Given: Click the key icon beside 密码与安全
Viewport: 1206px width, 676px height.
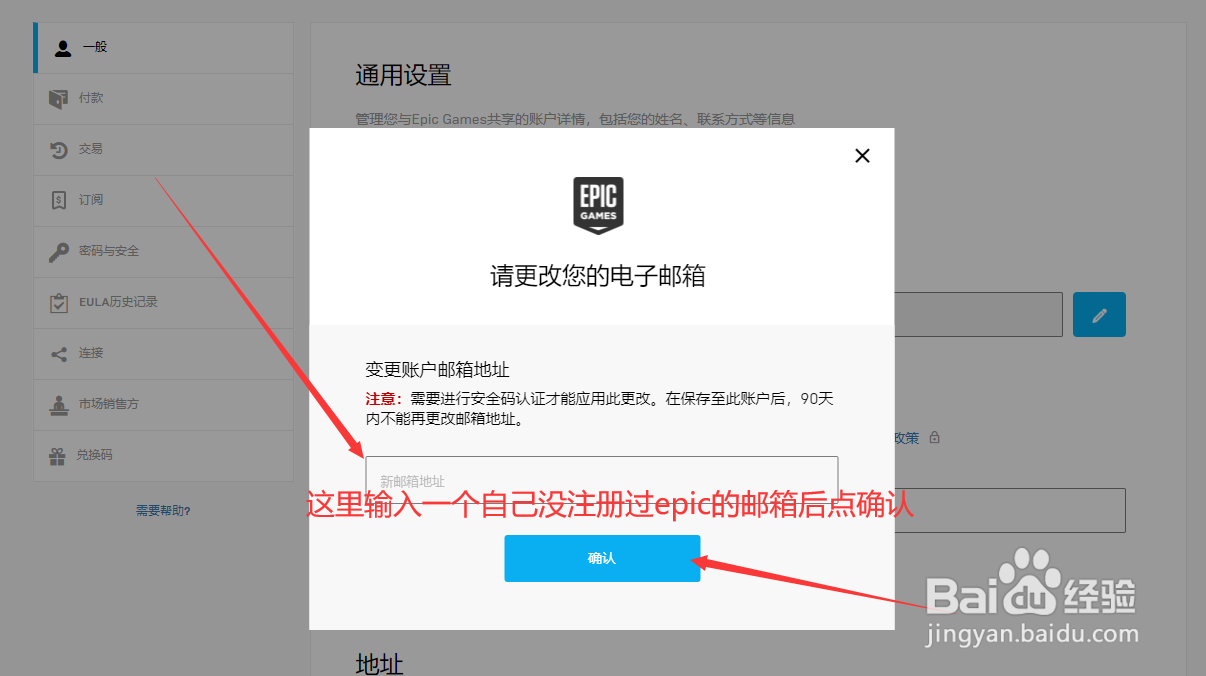Looking at the screenshot, I should pos(58,251).
